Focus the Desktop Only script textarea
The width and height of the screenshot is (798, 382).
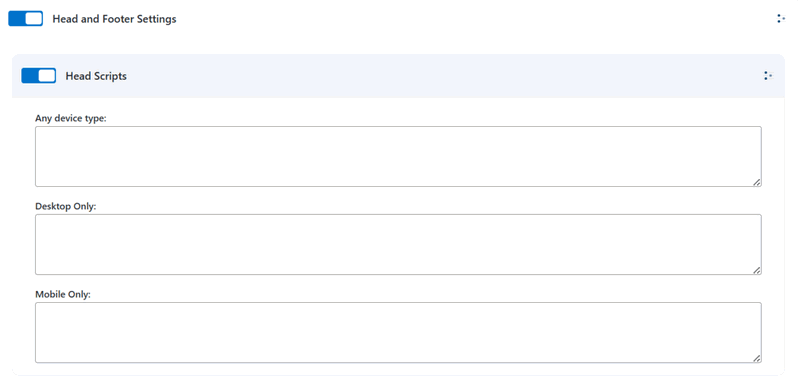click(398, 244)
